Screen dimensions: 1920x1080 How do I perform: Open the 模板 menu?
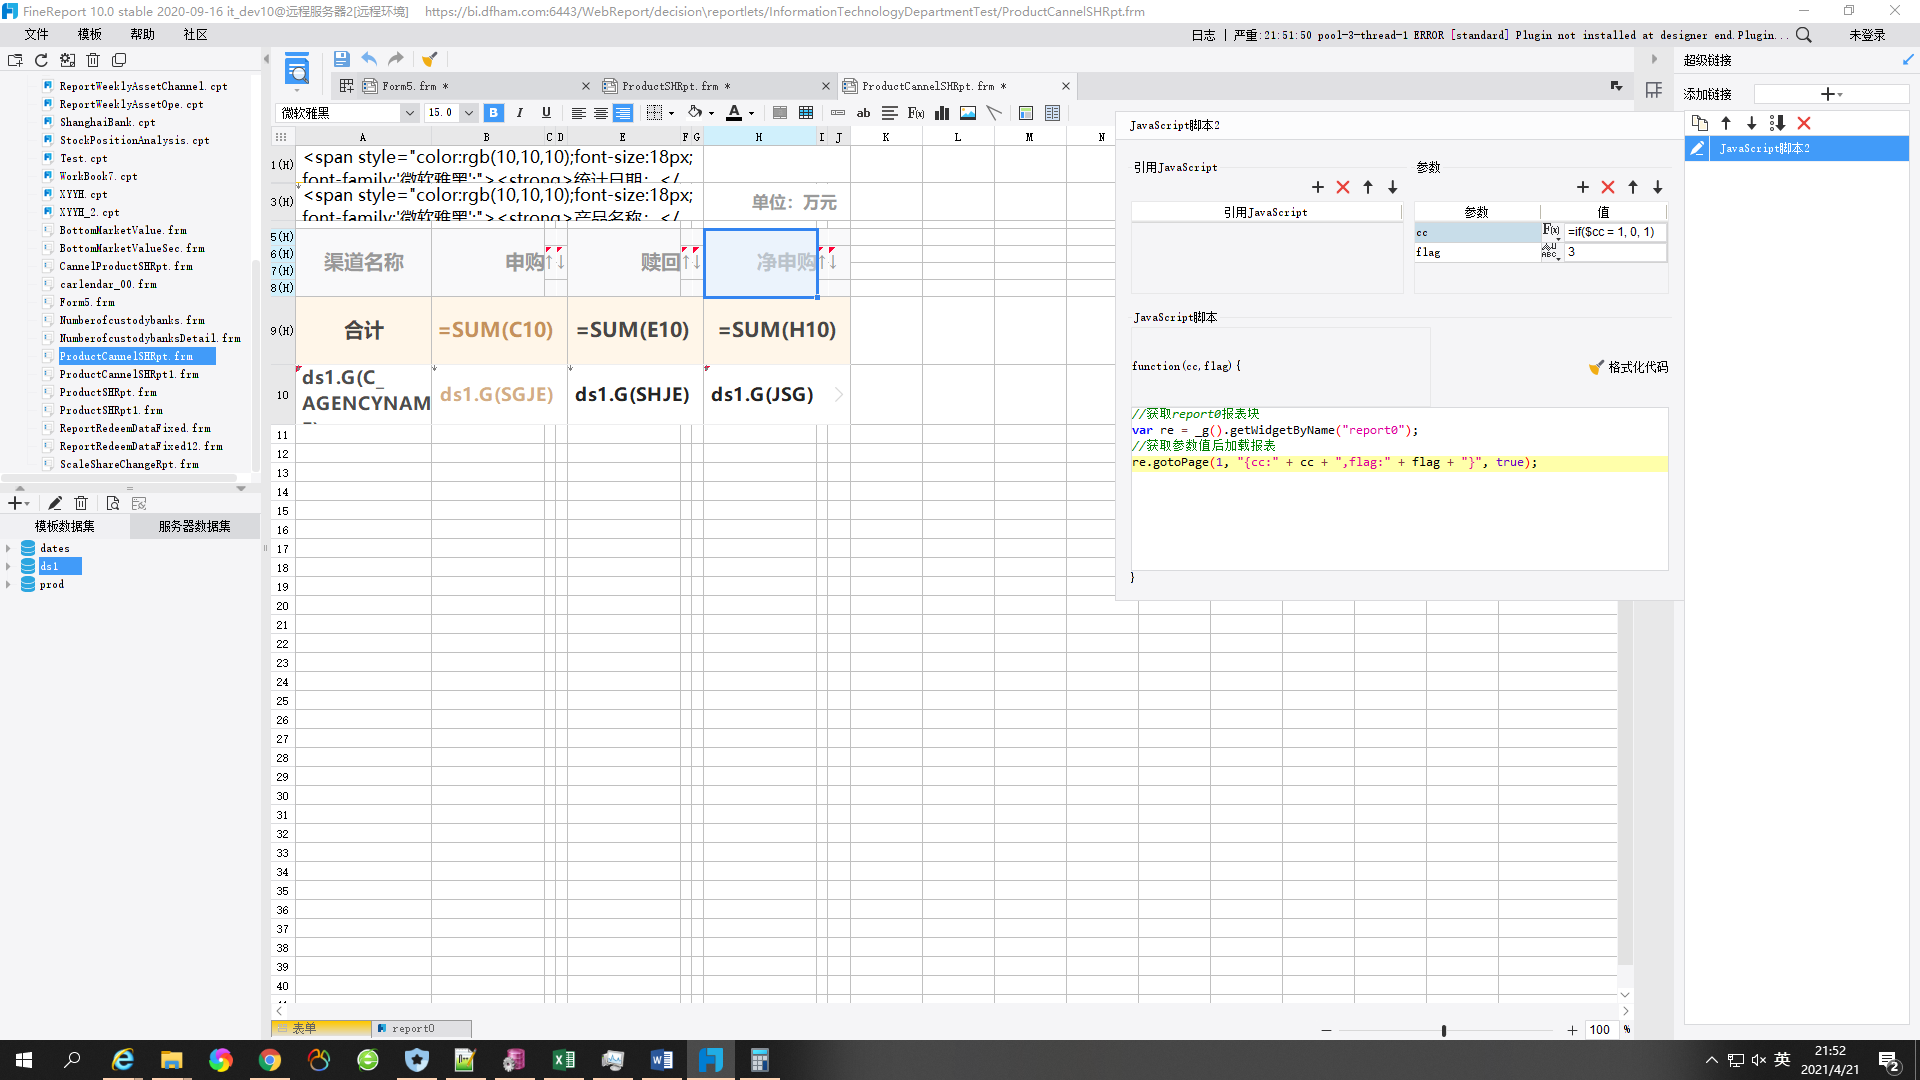click(90, 34)
